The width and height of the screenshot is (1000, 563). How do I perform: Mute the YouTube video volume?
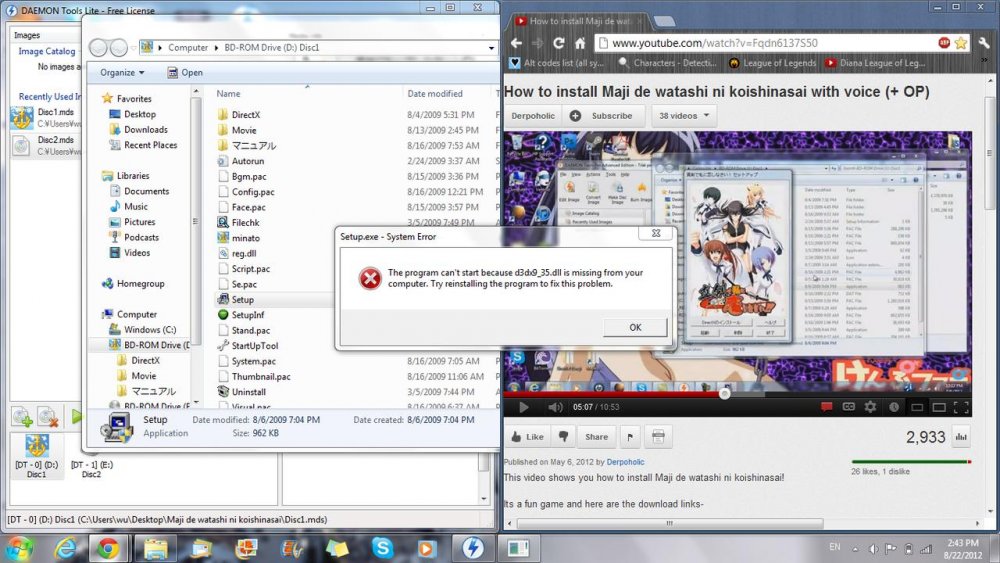[555, 407]
